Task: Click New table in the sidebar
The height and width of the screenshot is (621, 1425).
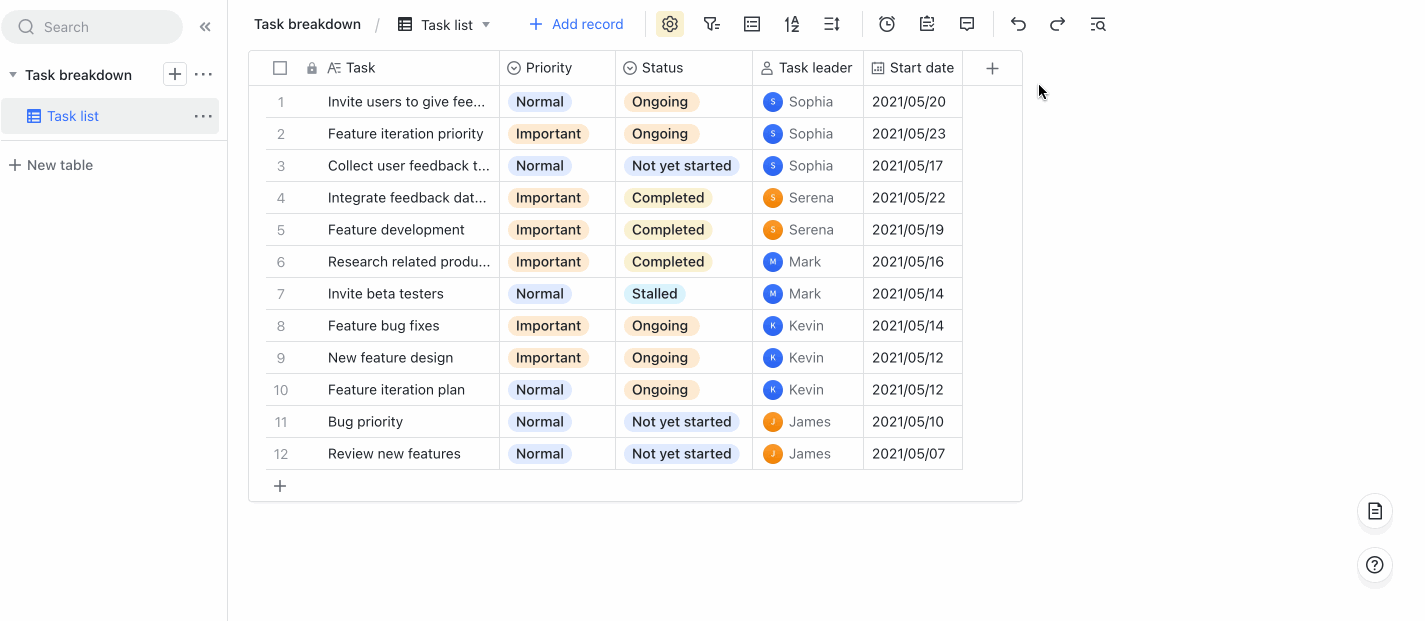Action: click(51, 164)
